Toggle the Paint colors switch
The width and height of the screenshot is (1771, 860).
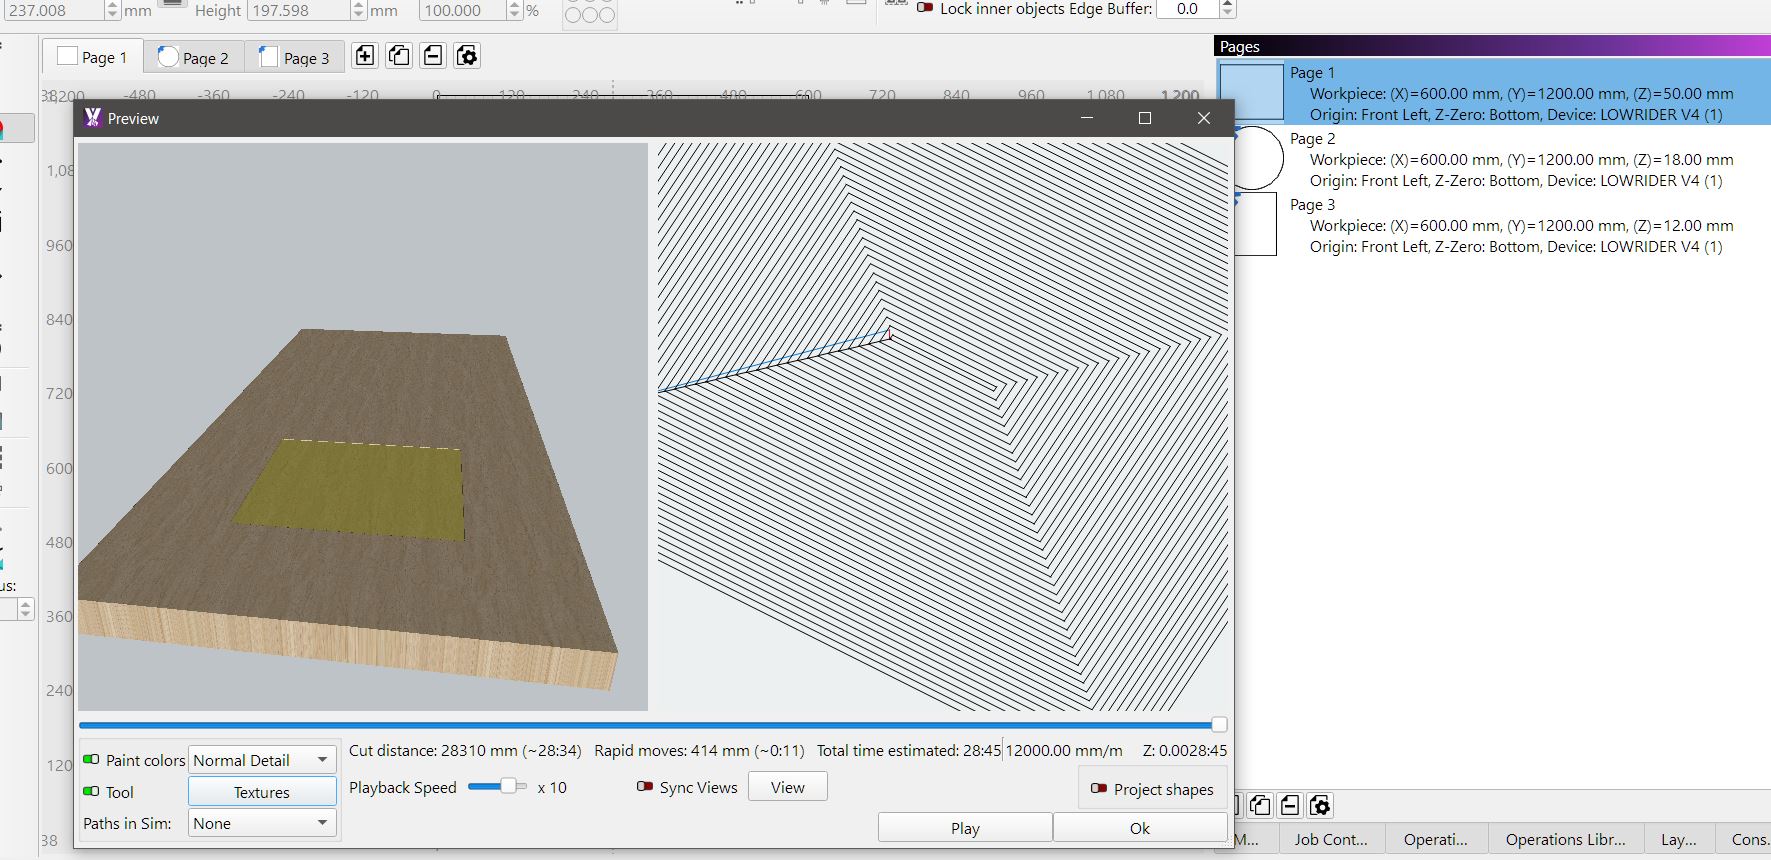[x=92, y=760]
